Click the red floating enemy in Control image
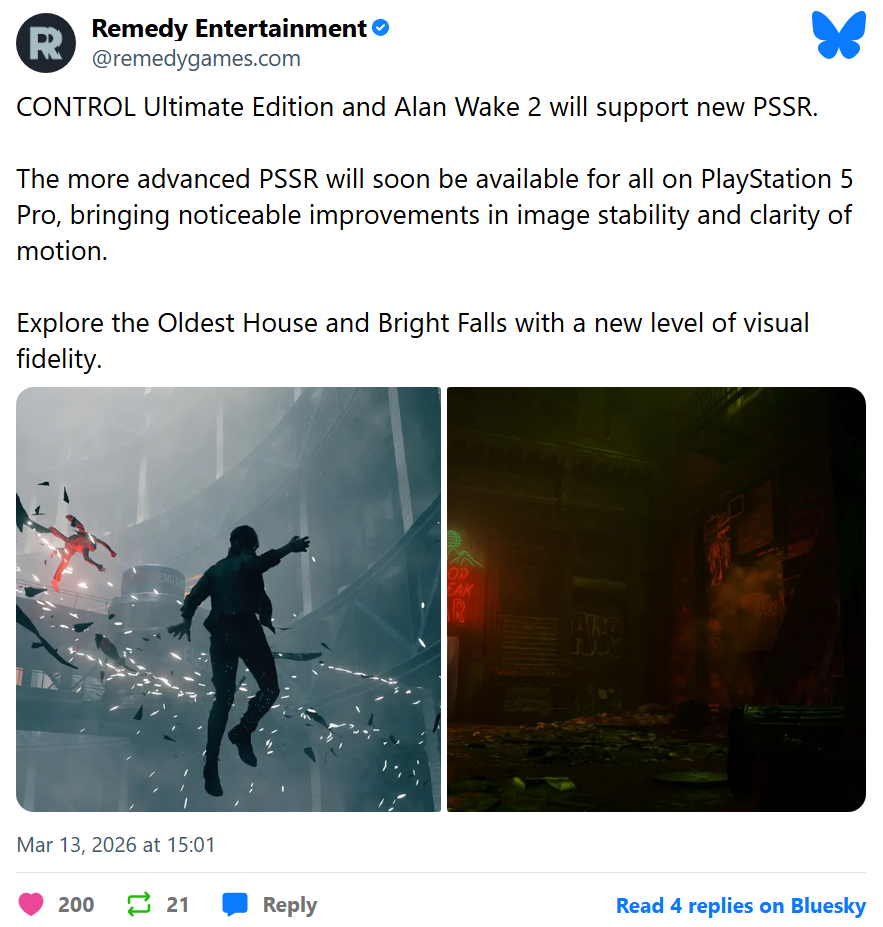The image size is (883, 927). coord(79,552)
